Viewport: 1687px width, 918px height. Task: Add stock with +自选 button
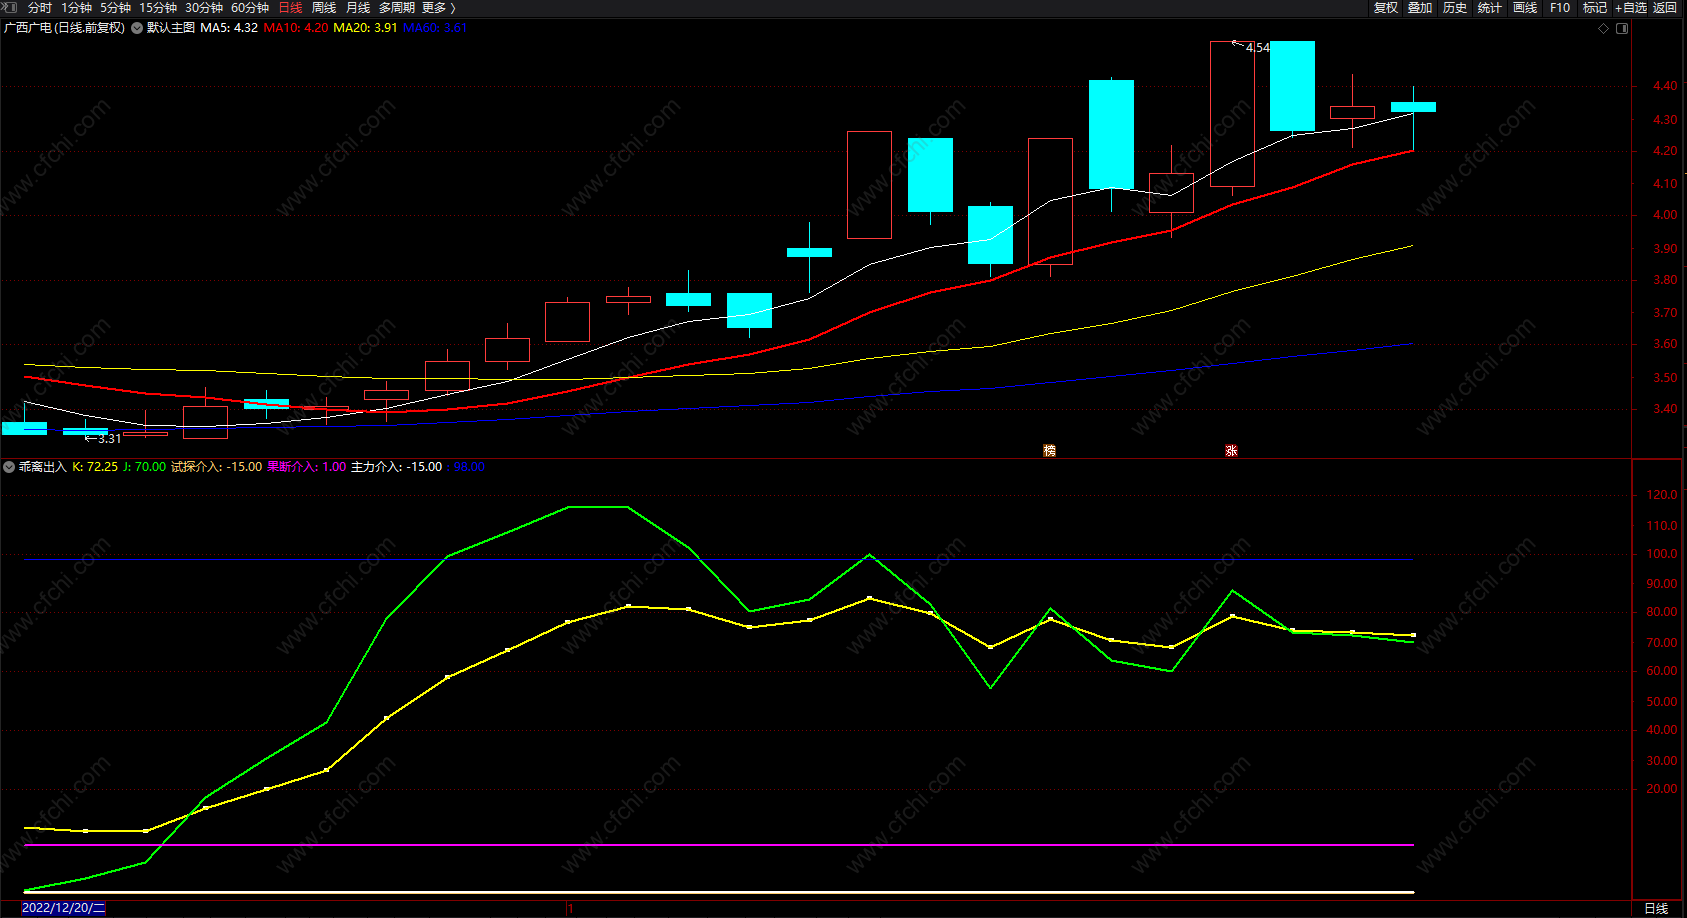click(1631, 8)
